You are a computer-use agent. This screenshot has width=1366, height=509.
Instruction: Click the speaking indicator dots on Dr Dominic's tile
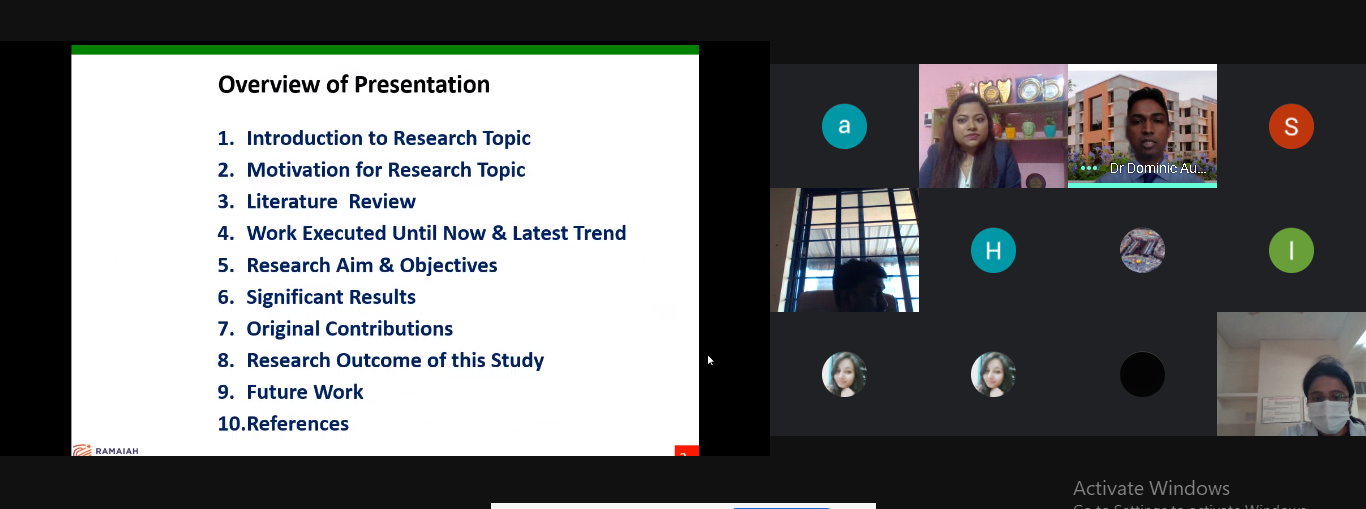coord(1088,169)
